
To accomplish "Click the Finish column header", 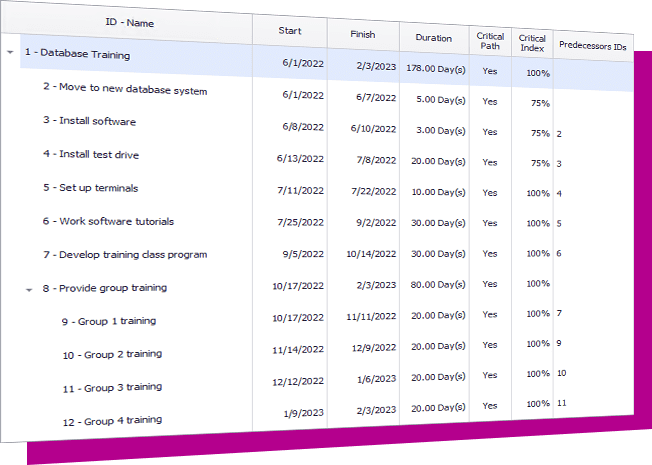I will pos(363,34).
